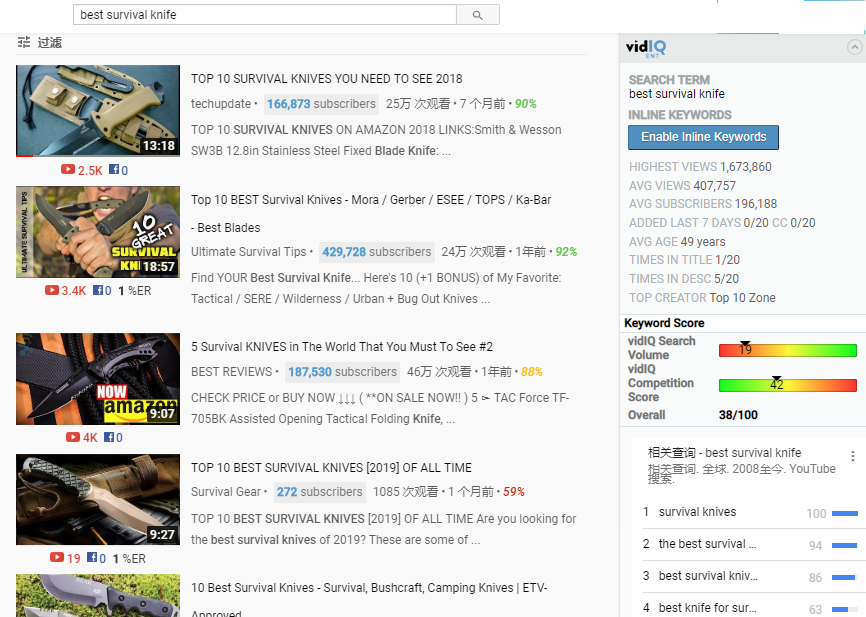
Task: Click TOP CREATOR Top 10 Zone
Action: [702, 298]
